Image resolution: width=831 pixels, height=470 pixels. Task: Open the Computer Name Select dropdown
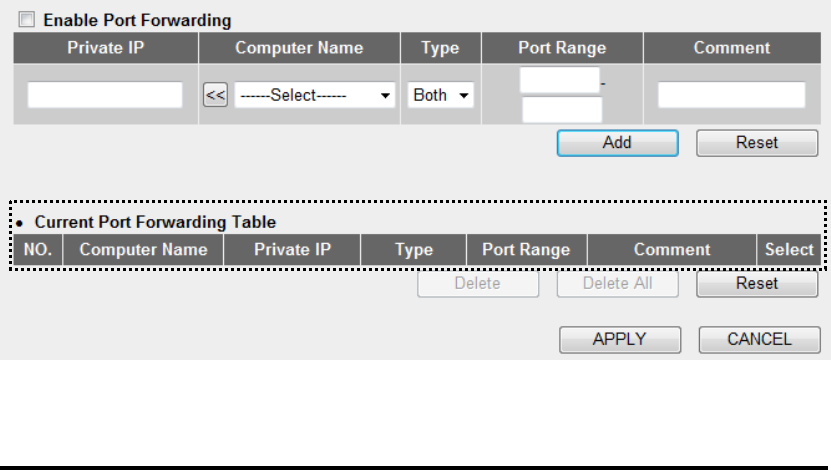[315, 95]
